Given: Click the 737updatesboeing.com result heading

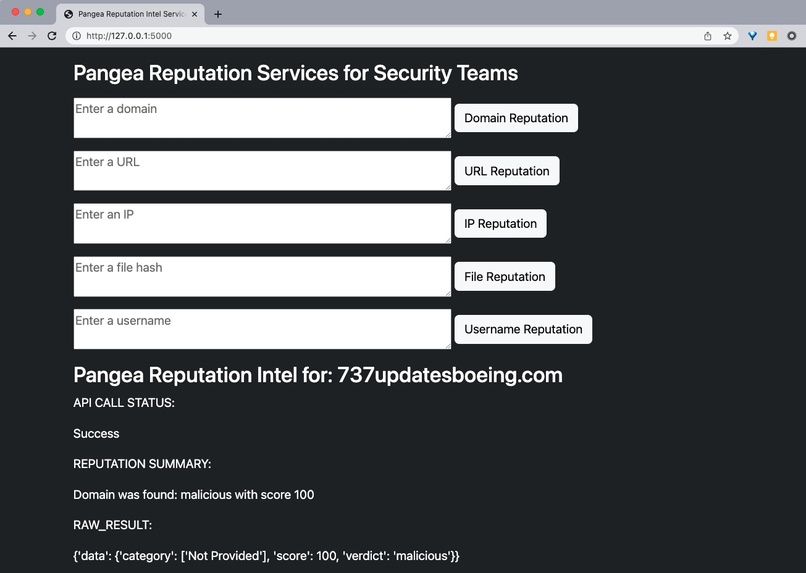Looking at the screenshot, I should click(x=318, y=375).
